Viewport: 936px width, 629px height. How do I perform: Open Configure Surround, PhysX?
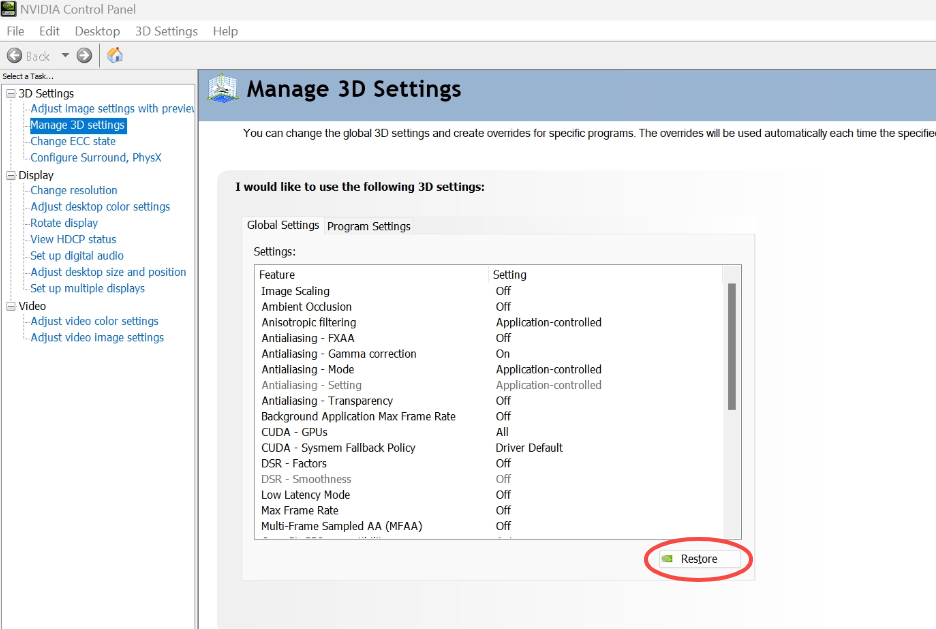[96, 158]
